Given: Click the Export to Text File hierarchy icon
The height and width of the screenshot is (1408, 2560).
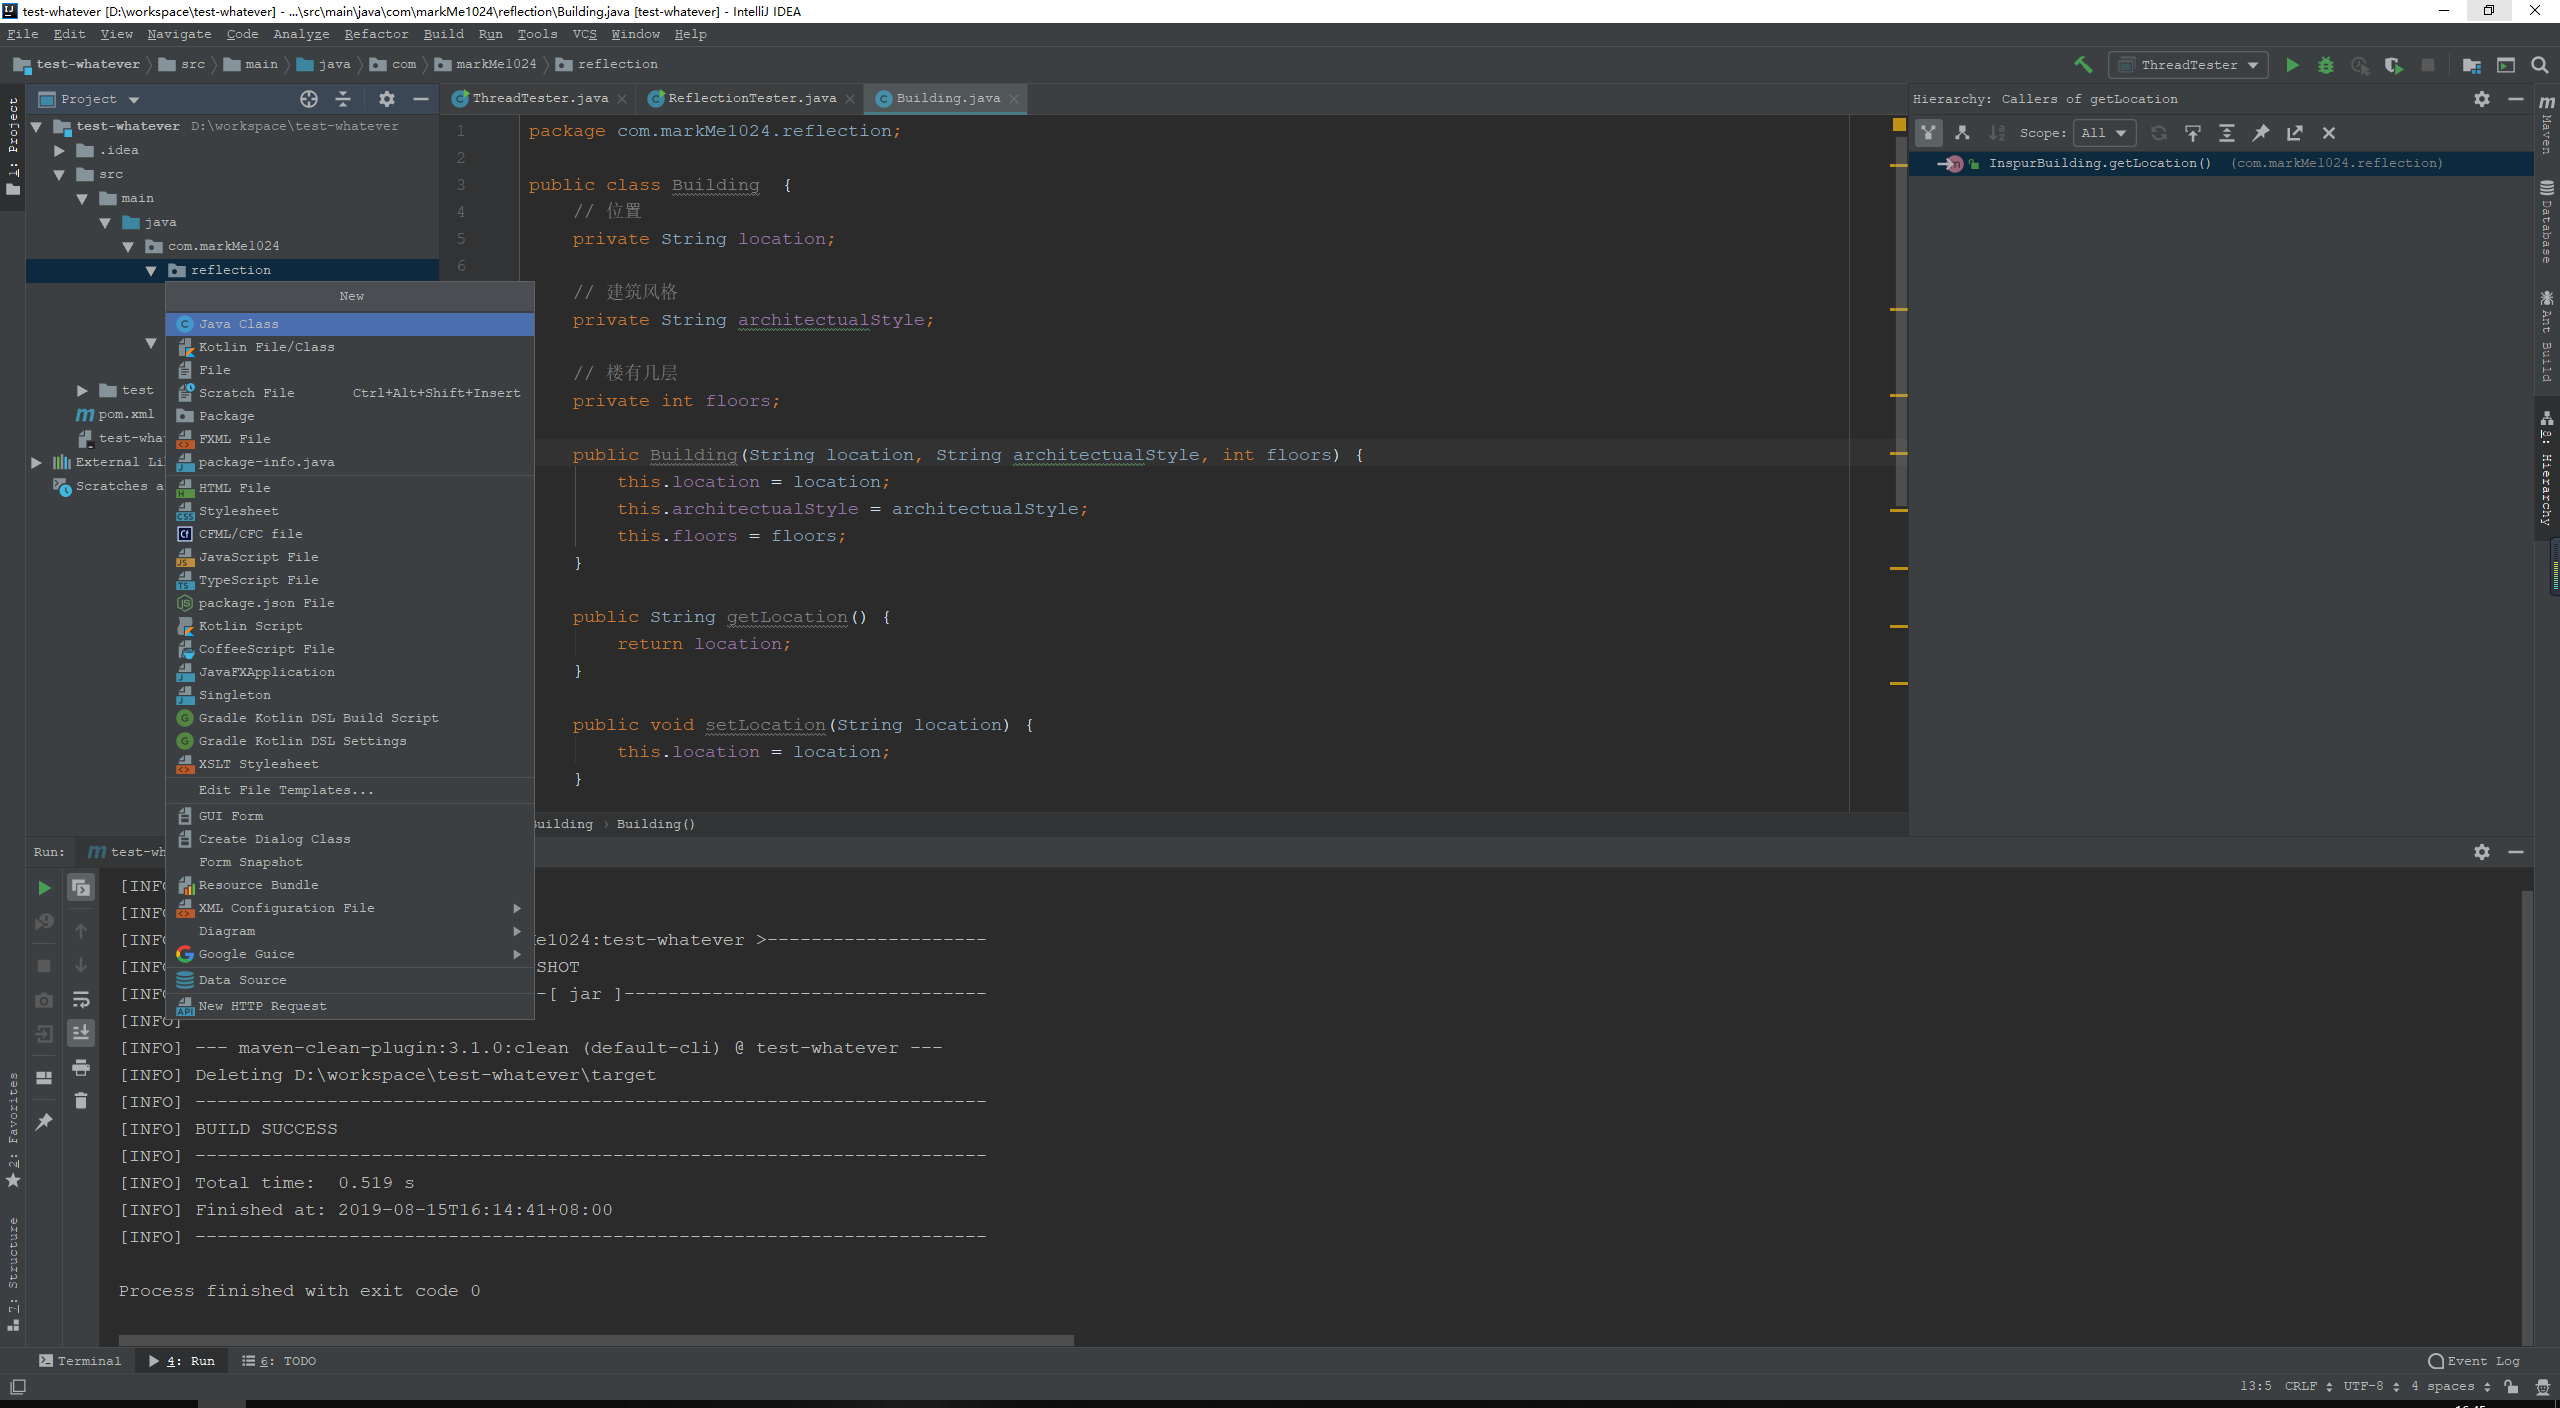Looking at the screenshot, I should tap(2294, 133).
